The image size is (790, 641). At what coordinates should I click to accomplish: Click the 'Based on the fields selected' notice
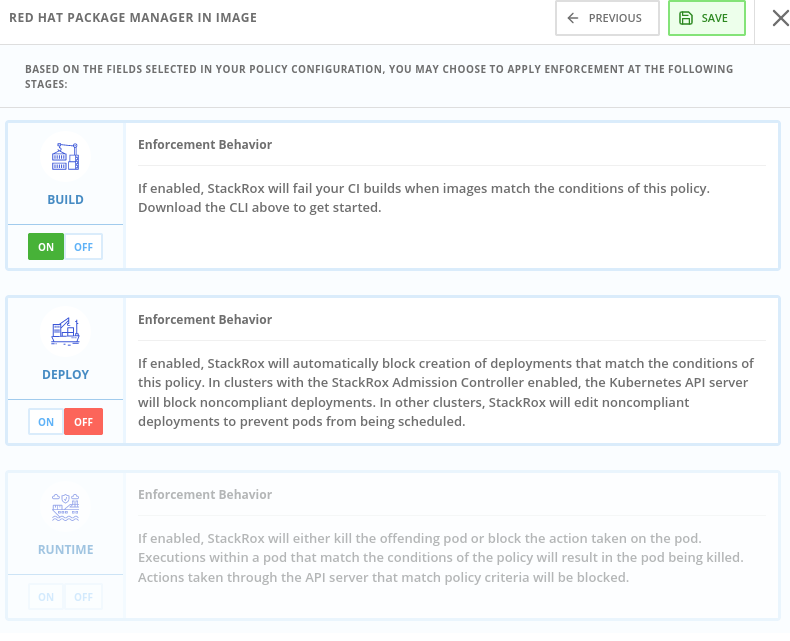379,76
